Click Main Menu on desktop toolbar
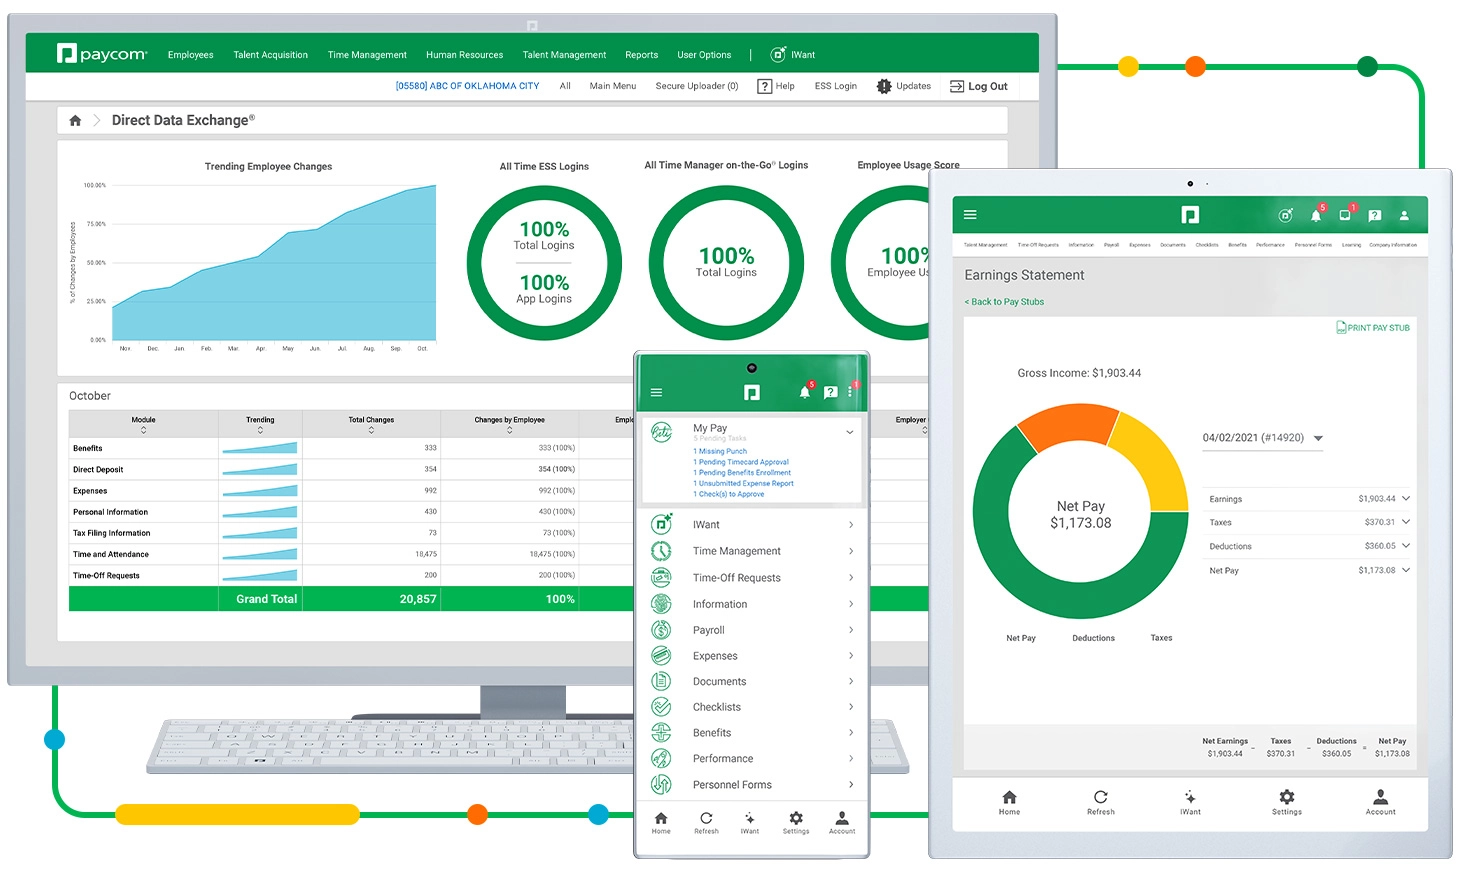This screenshot has width=1466, height=872. [x=613, y=86]
